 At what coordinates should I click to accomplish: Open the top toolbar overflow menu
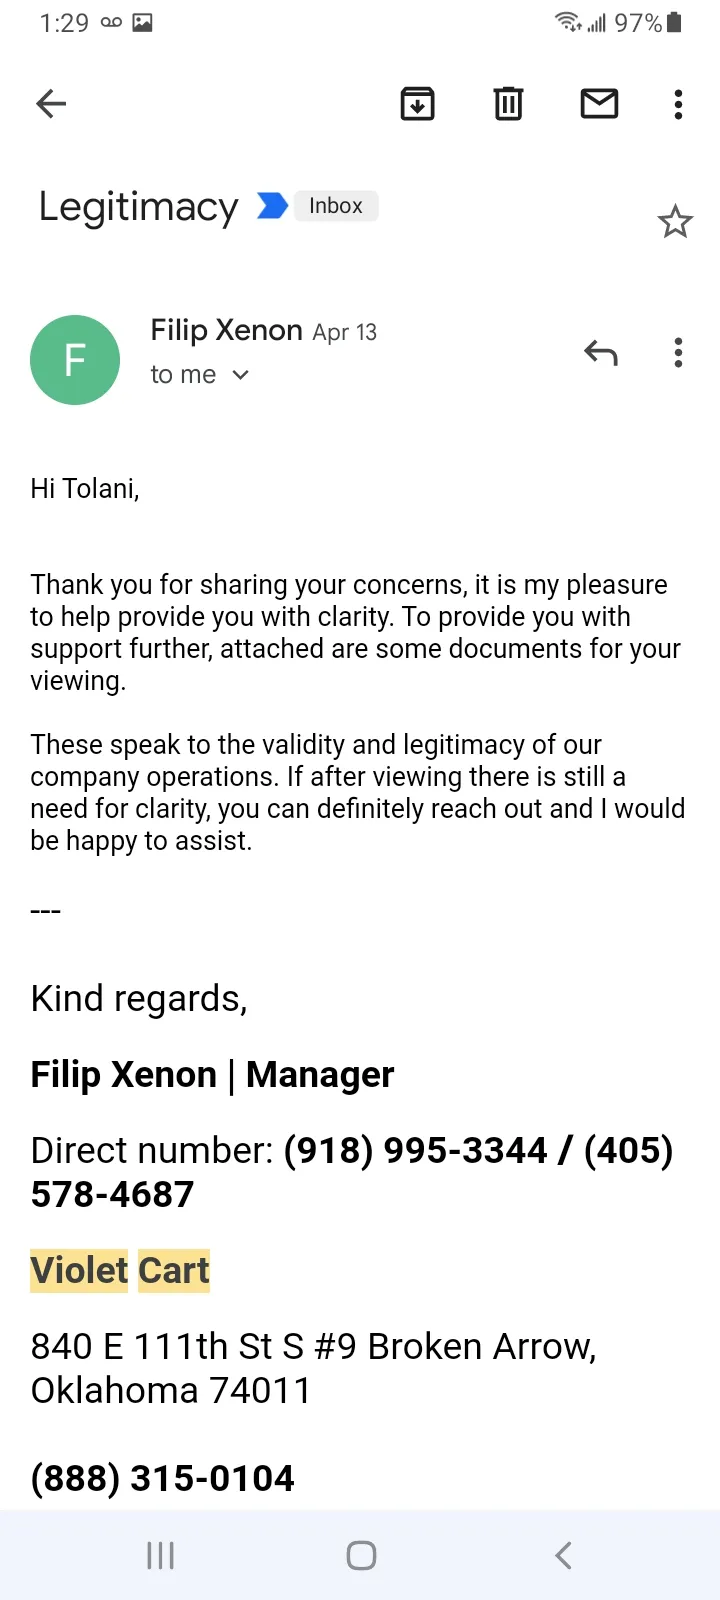coord(678,104)
